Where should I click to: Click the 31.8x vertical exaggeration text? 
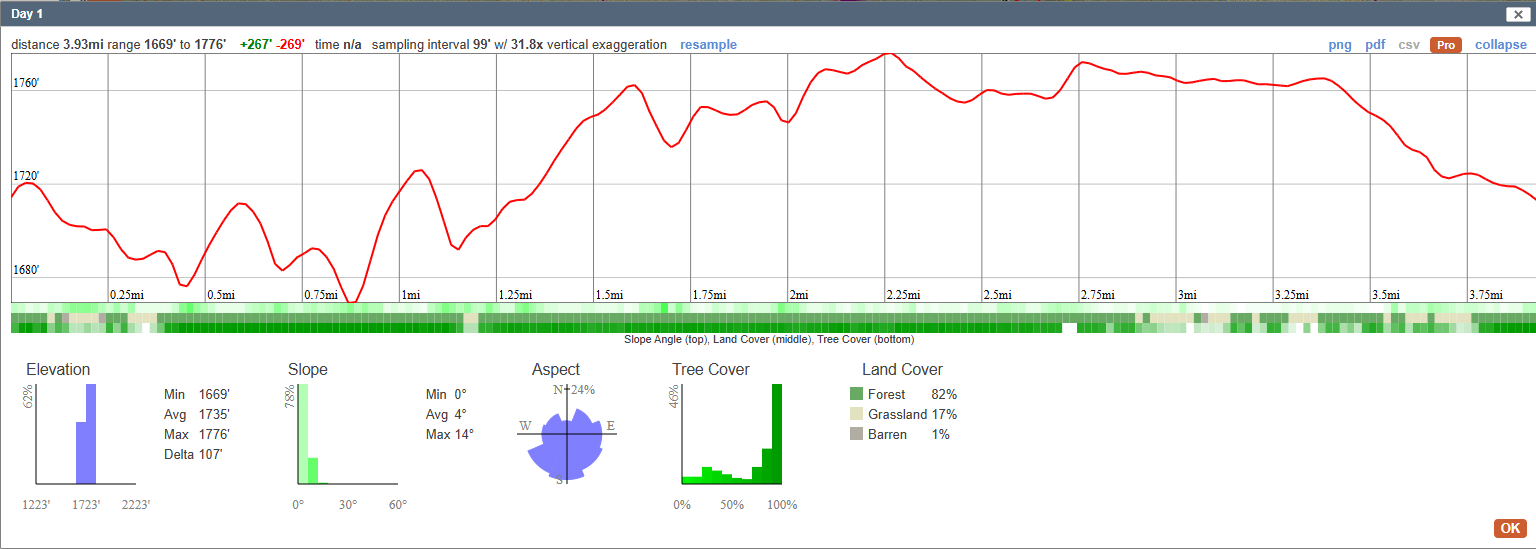[x=589, y=45]
